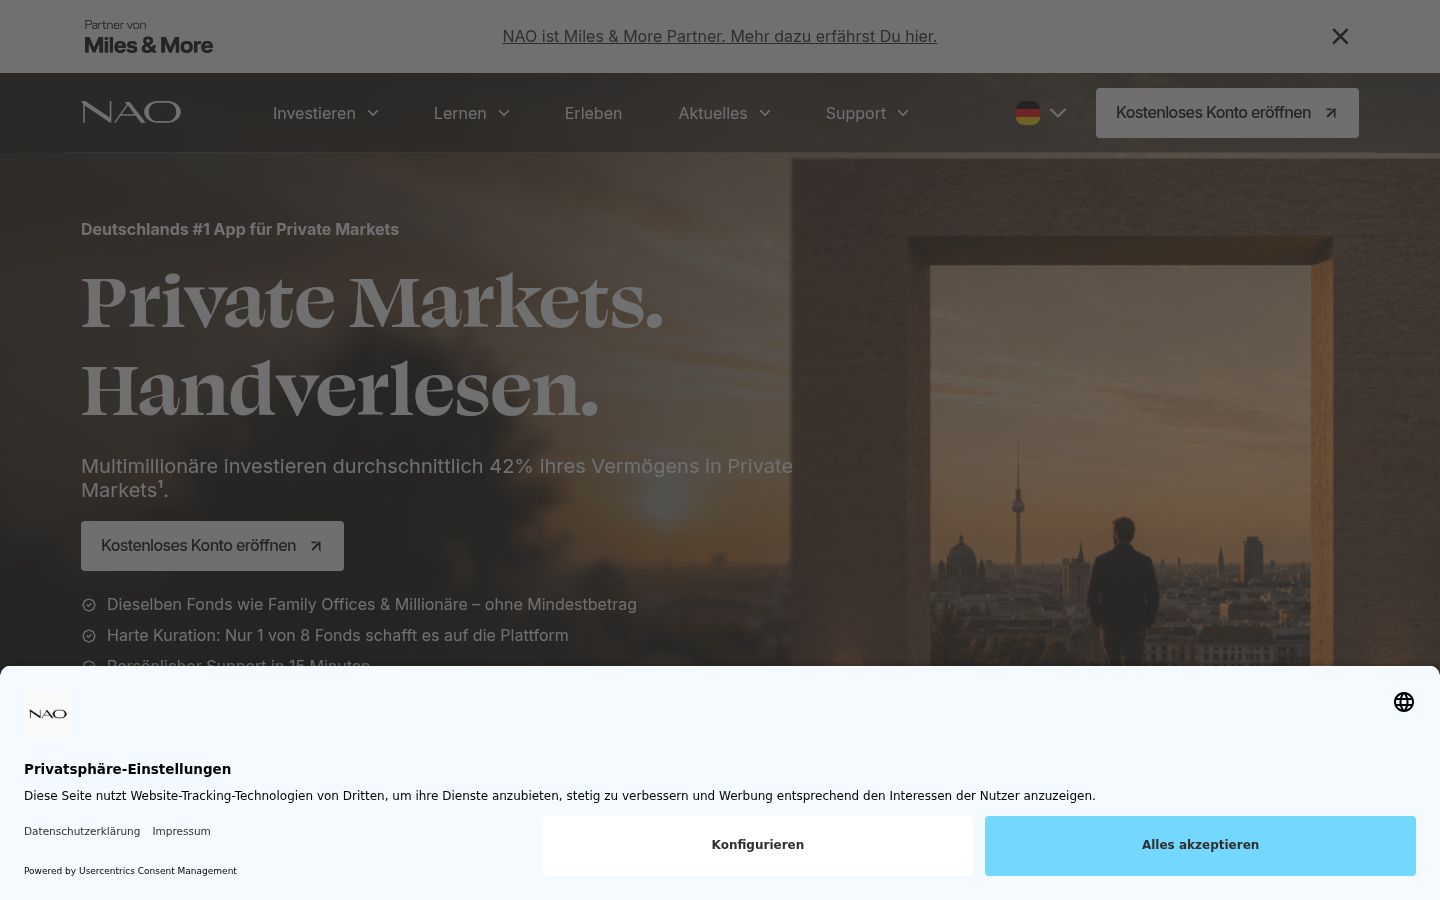Click the Multimillionäre investieren durchschnittlich 42% text

pyautogui.click(x=437, y=478)
